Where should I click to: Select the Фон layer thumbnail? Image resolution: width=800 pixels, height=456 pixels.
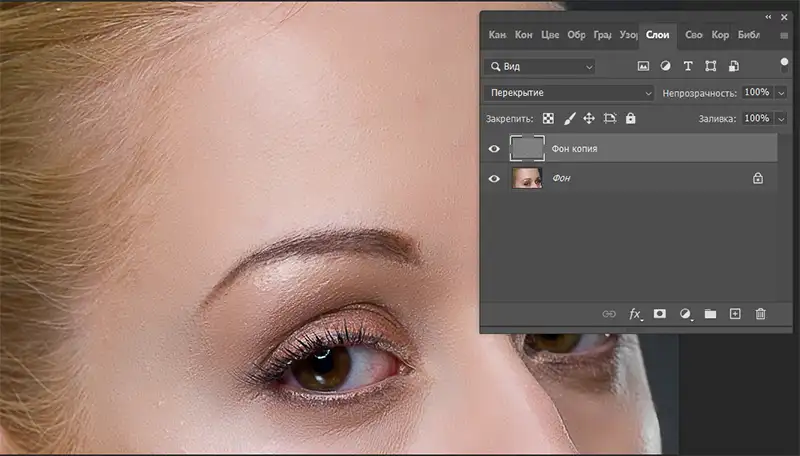(x=527, y=179)
